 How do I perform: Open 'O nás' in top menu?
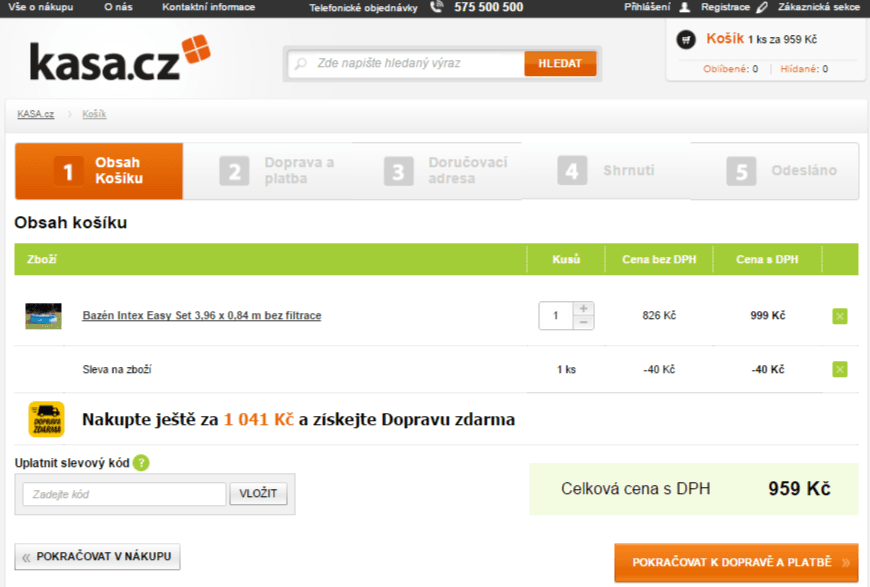click(118, 7)
